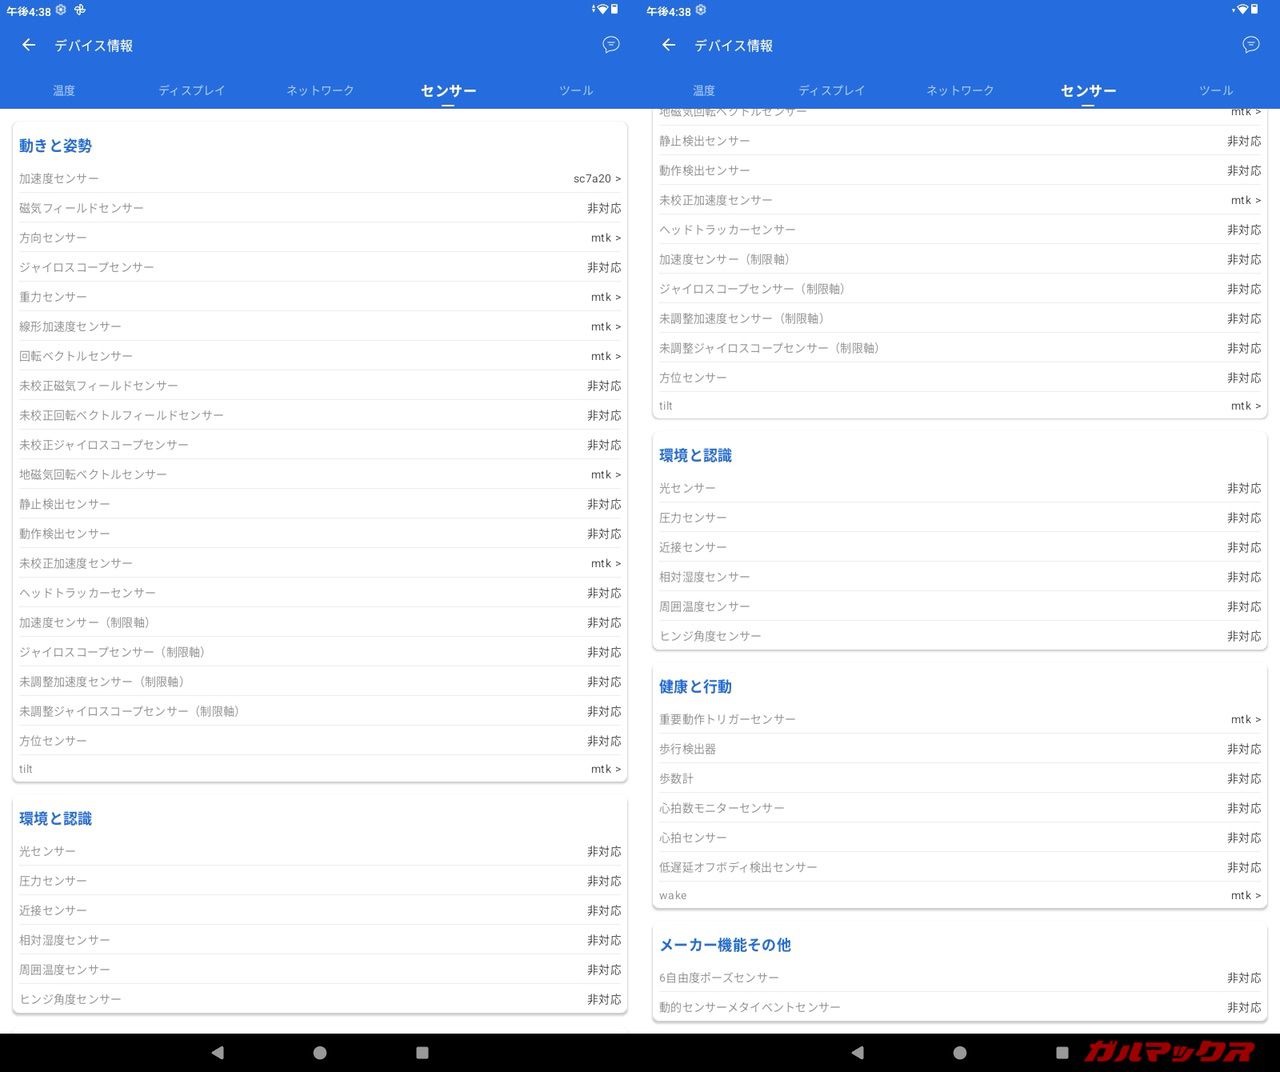Viewport: 1280px width, 1072px height.
Task: Switch to the 温度 tab on the left screen
Action: [x=64, y=91]
